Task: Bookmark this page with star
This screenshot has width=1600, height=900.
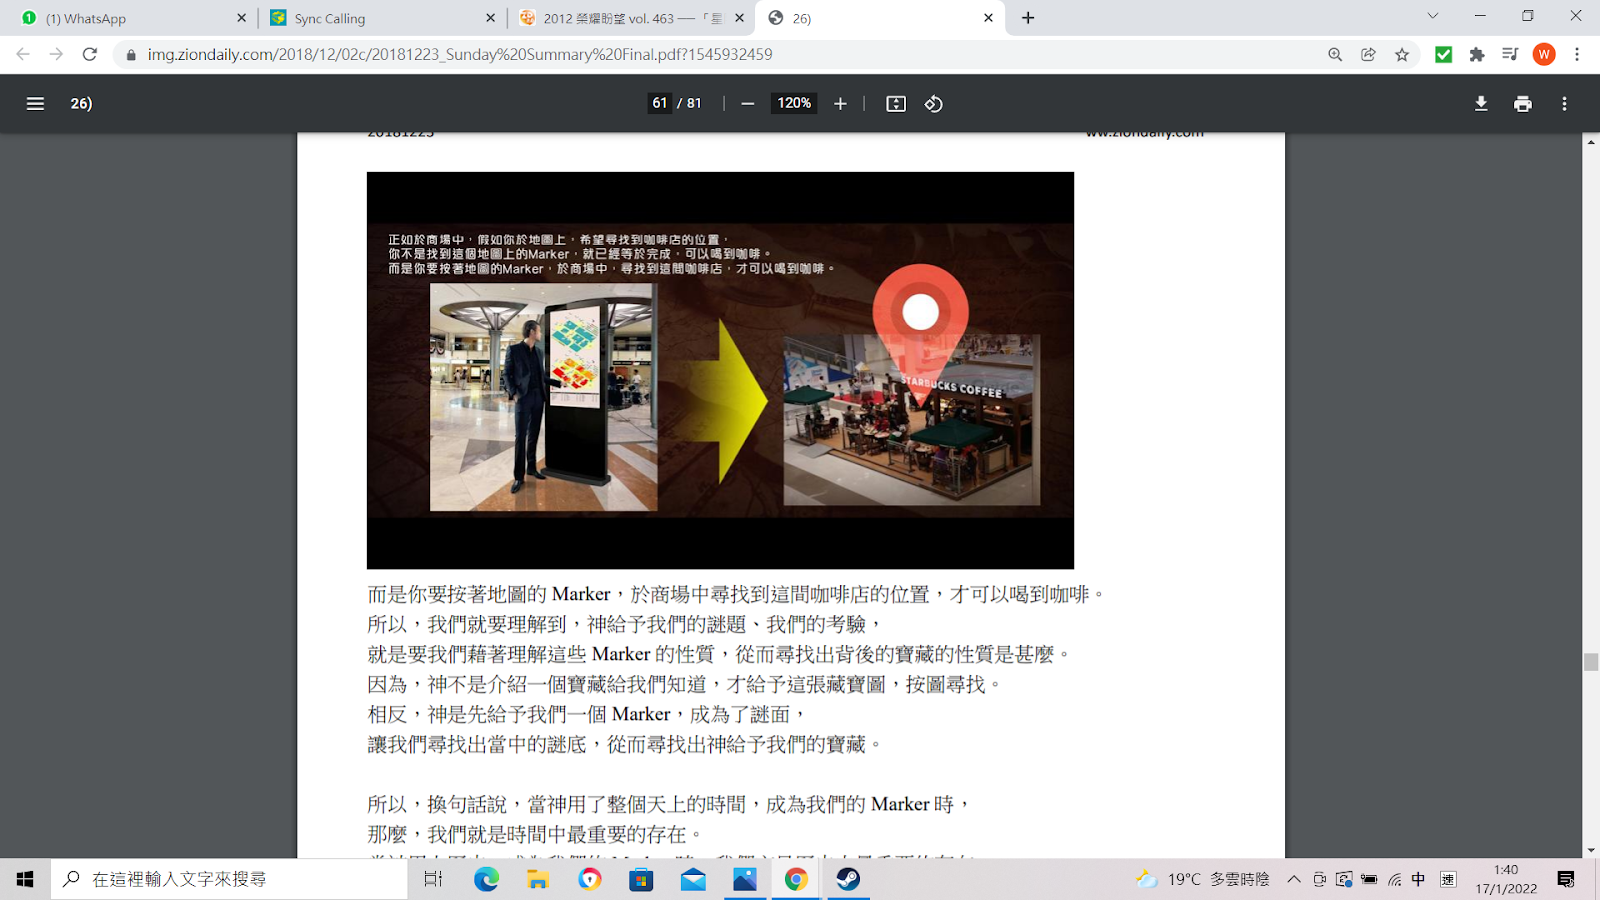Action: [x=1402, y=54]
